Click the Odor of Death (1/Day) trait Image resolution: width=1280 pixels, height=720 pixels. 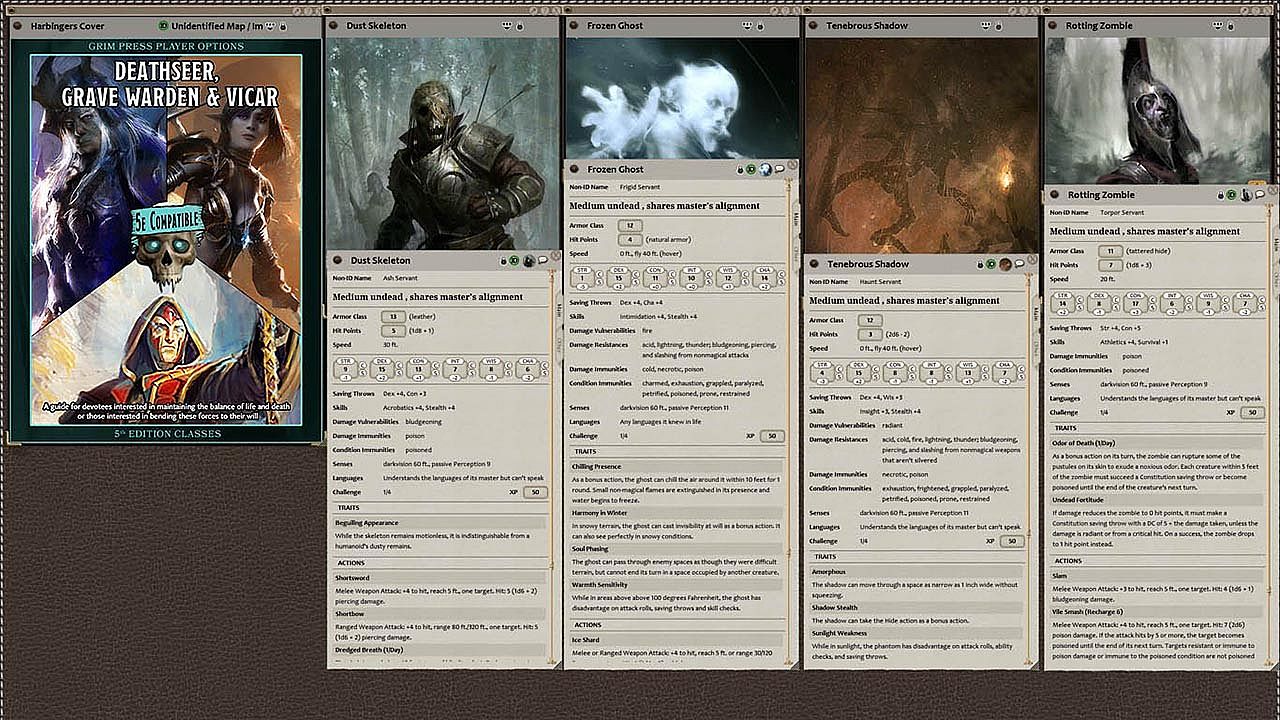pos(1084,443)
